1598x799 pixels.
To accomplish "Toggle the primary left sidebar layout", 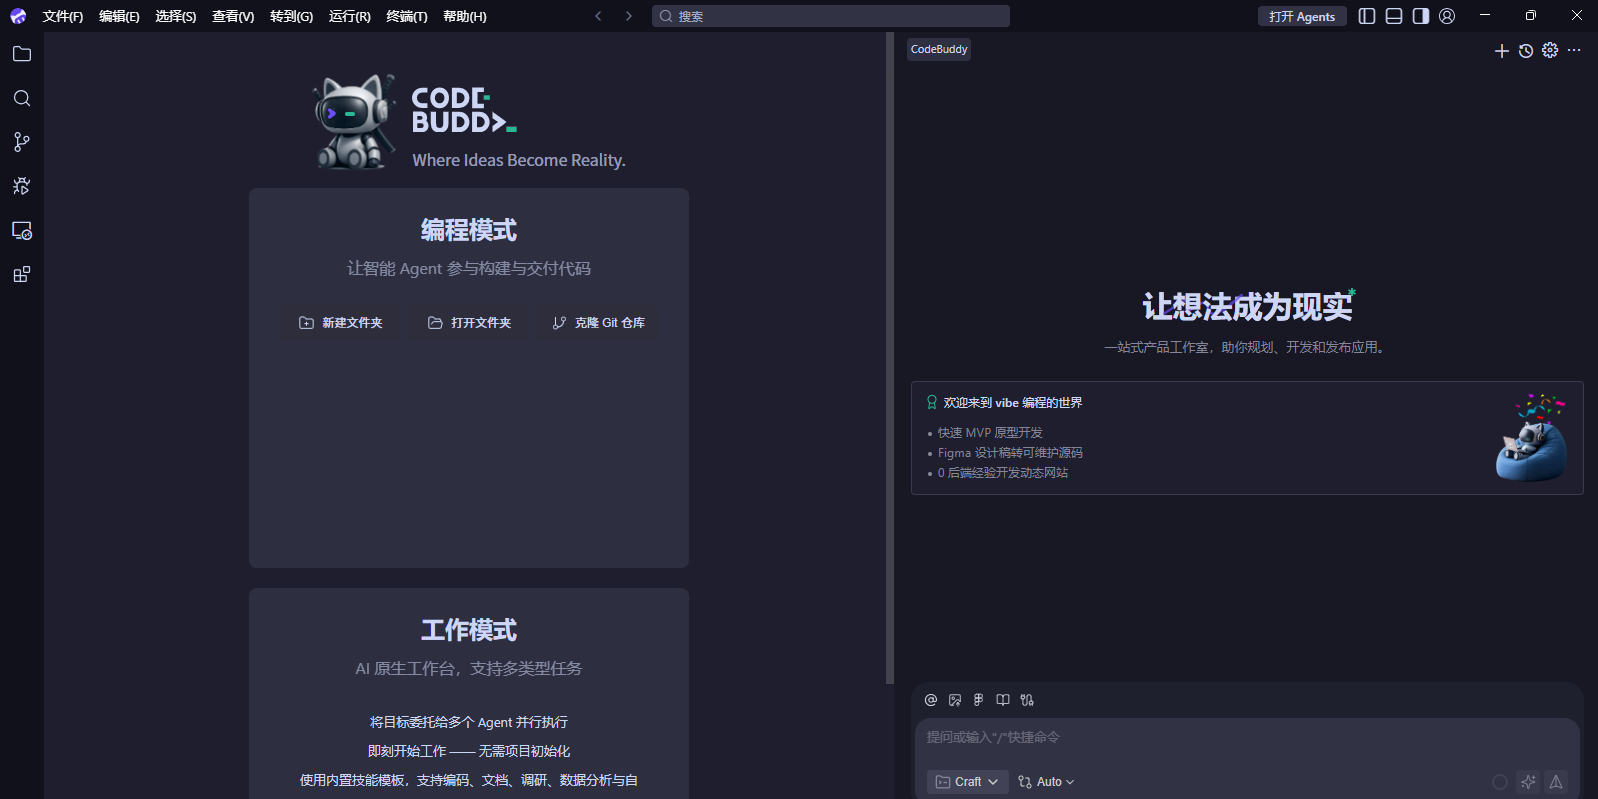I will (1367, 16).
